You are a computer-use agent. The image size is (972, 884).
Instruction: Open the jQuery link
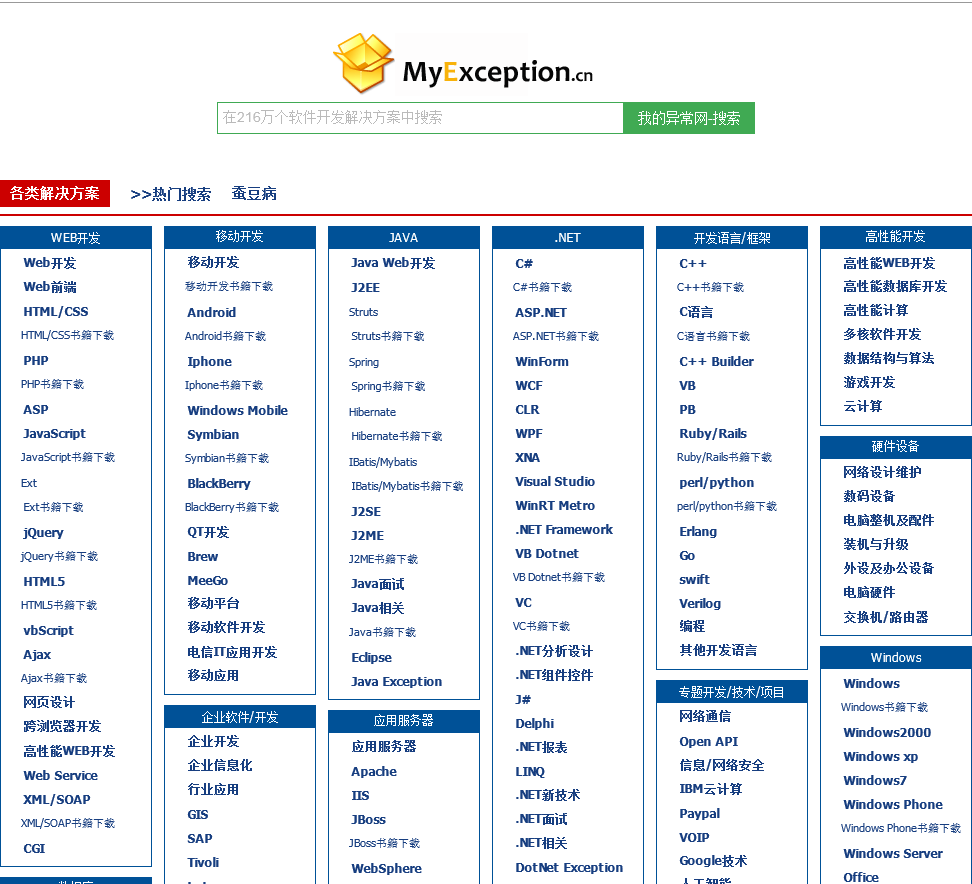click(43, 533)
